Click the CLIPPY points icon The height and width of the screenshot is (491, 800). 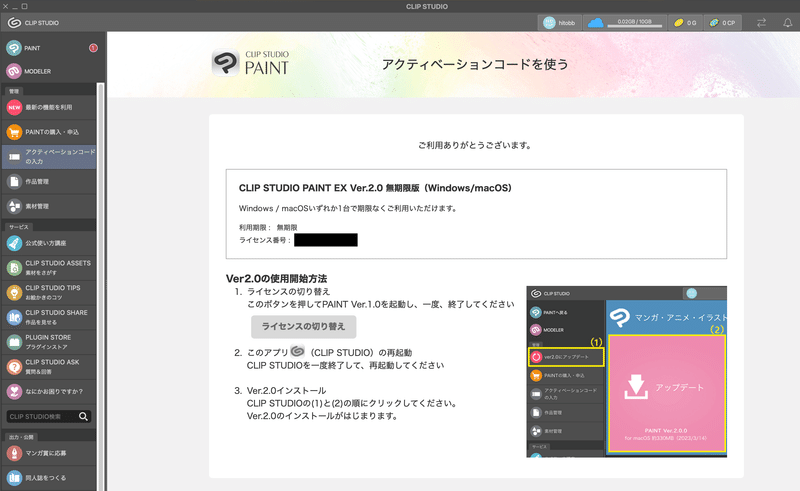(714, 23)
